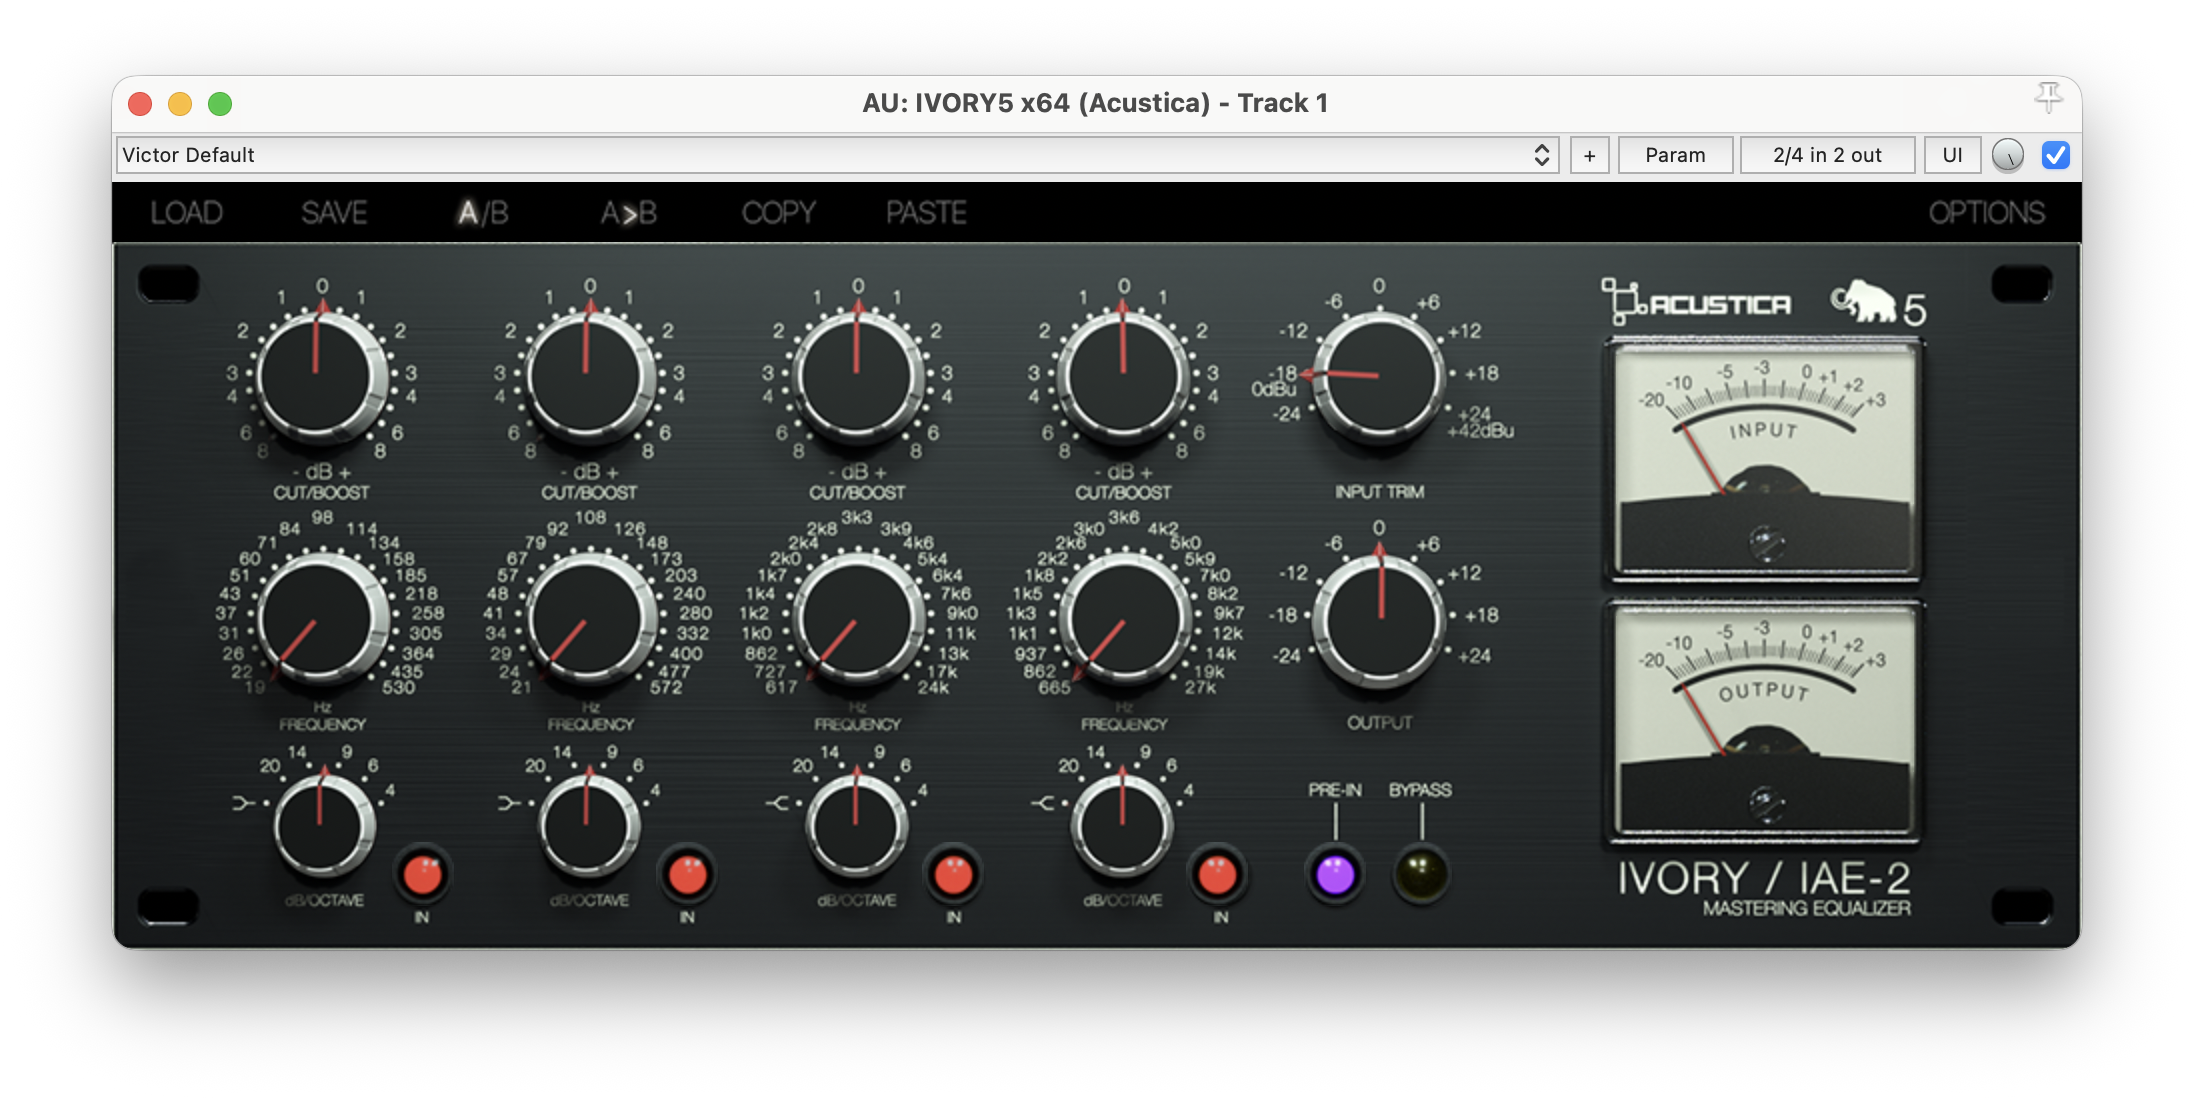Toggle A/B comparison

tap(483, 212)
